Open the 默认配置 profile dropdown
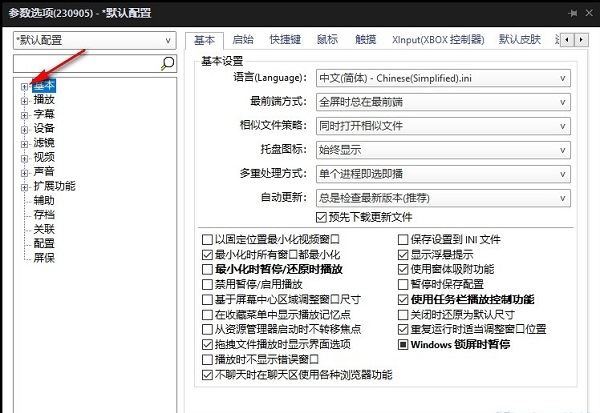This screenshot has height=413, width=600. point(94,40)
